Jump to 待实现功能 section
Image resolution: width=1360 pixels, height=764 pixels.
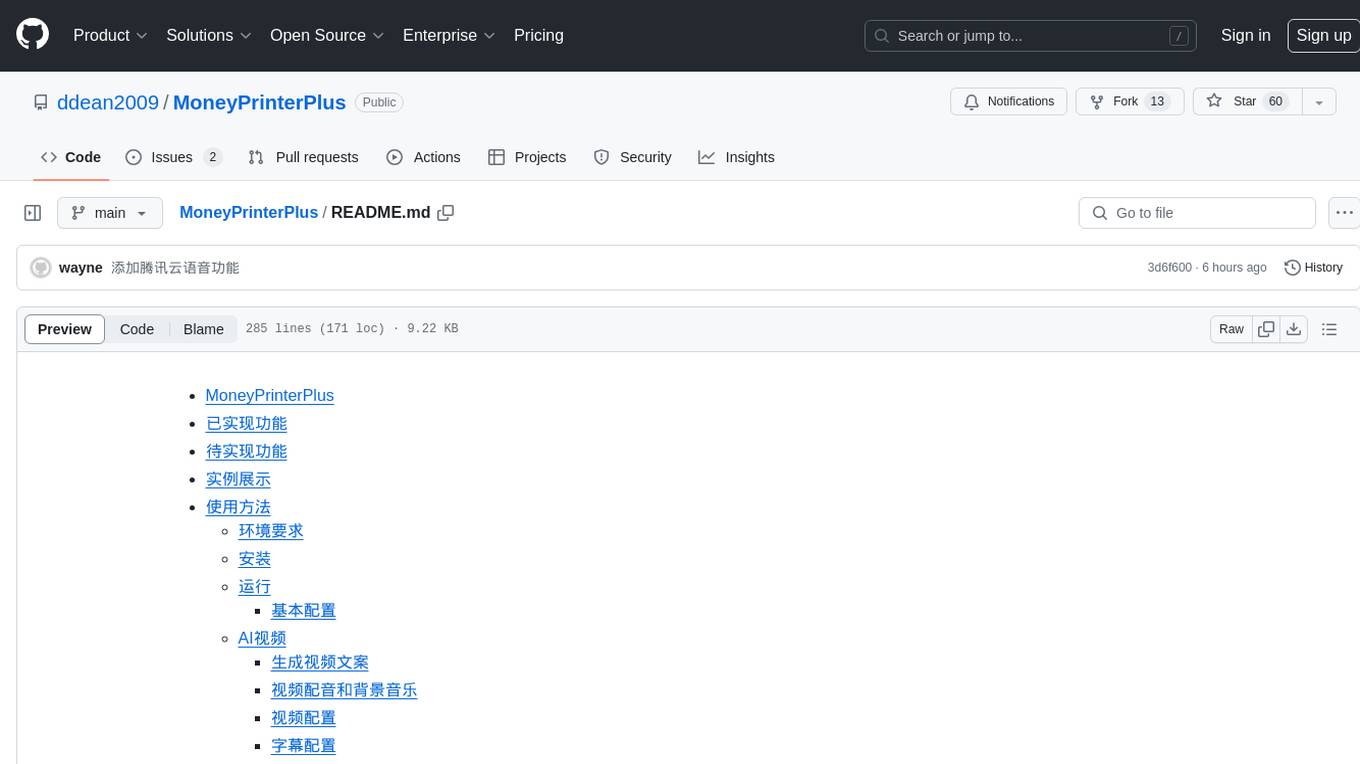click(246, 452)
